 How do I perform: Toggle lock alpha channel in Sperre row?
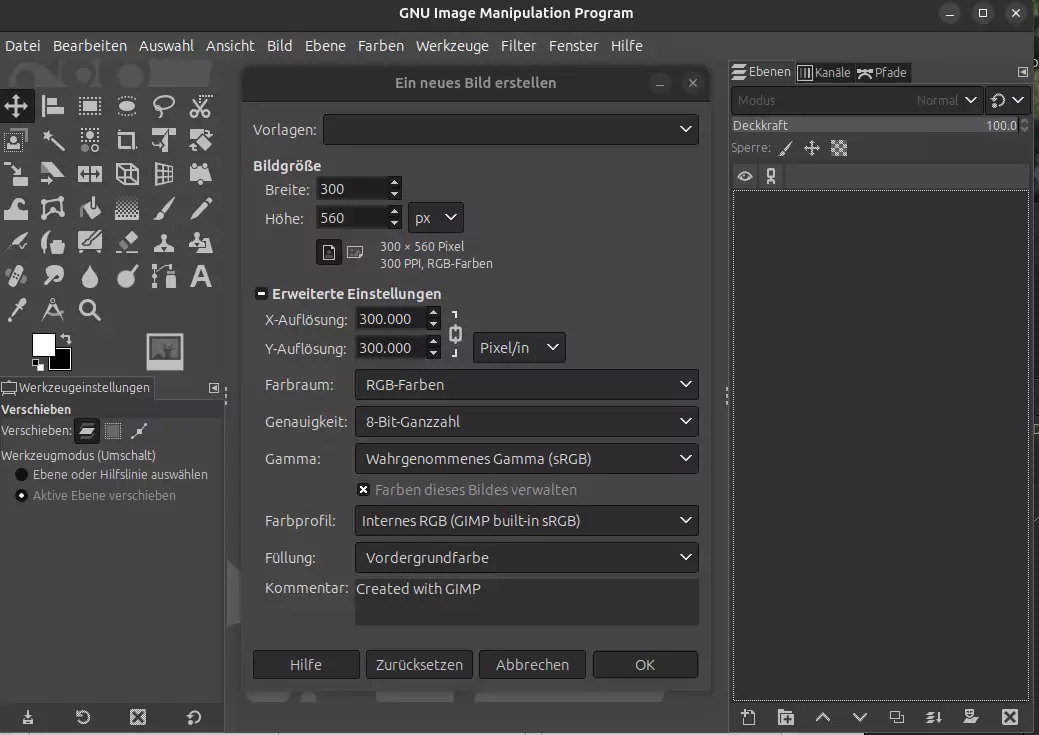click(839, 148)
